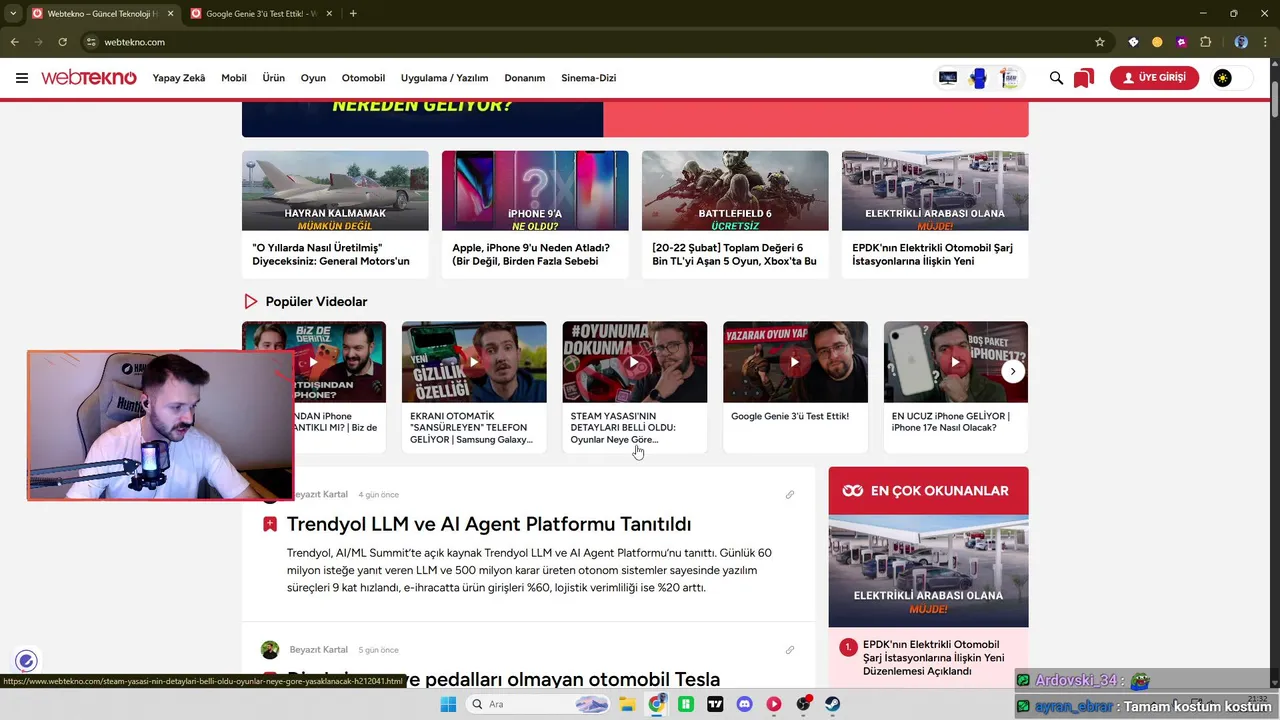
Task: Open the Oyun category
Action: coord(313,78)
